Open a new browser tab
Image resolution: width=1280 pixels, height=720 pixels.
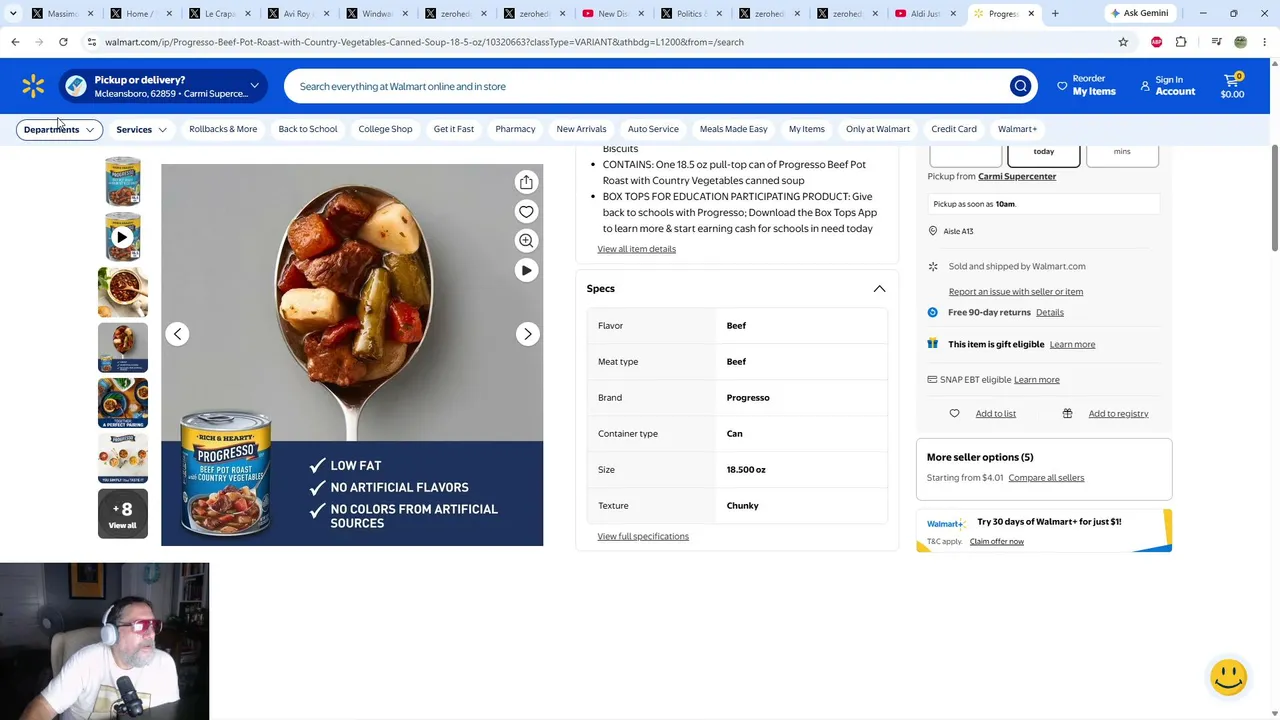click(x=1055, y=13)
